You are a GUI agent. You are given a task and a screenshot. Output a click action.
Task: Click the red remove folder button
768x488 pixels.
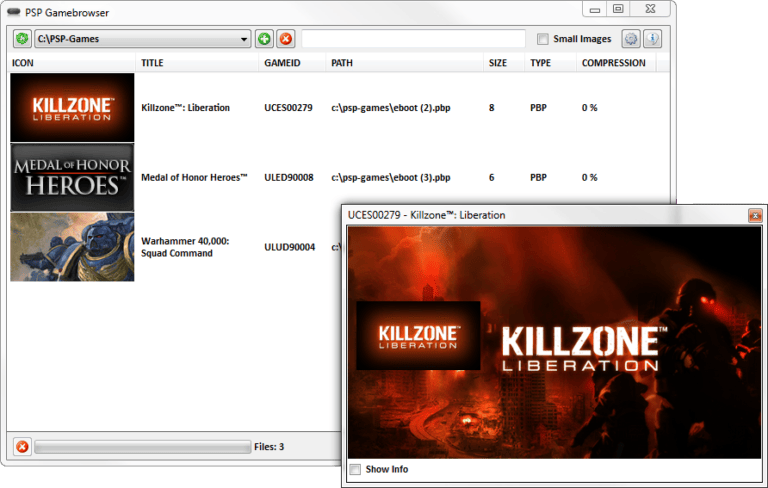285,39
